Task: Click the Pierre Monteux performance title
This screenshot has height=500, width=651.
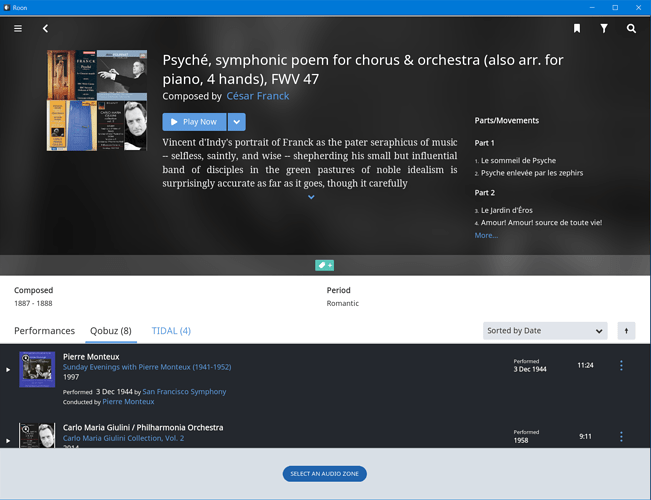Action: [x=91, y=357]
